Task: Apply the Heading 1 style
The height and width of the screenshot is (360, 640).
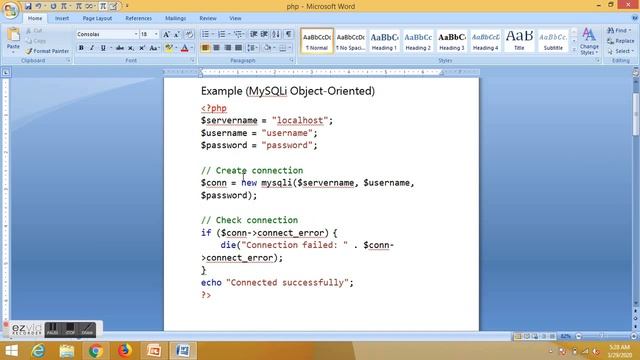Action: coord(384,41)
